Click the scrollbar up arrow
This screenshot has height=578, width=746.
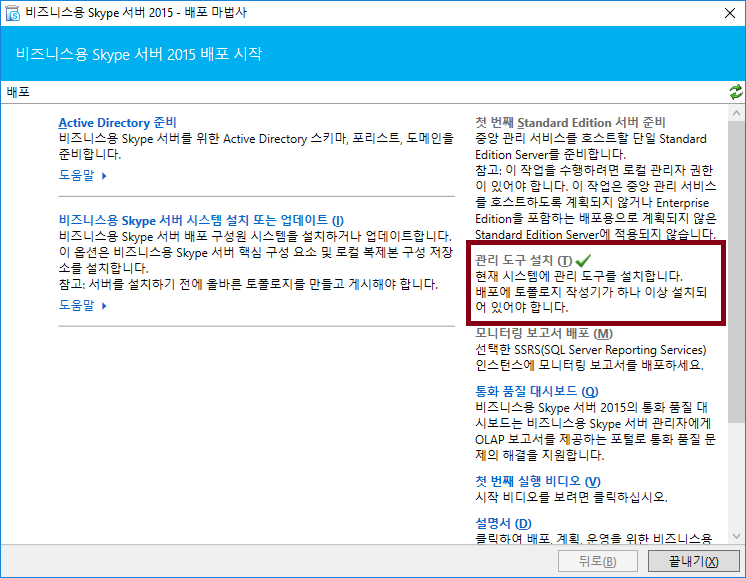click(x=736, y=113)
